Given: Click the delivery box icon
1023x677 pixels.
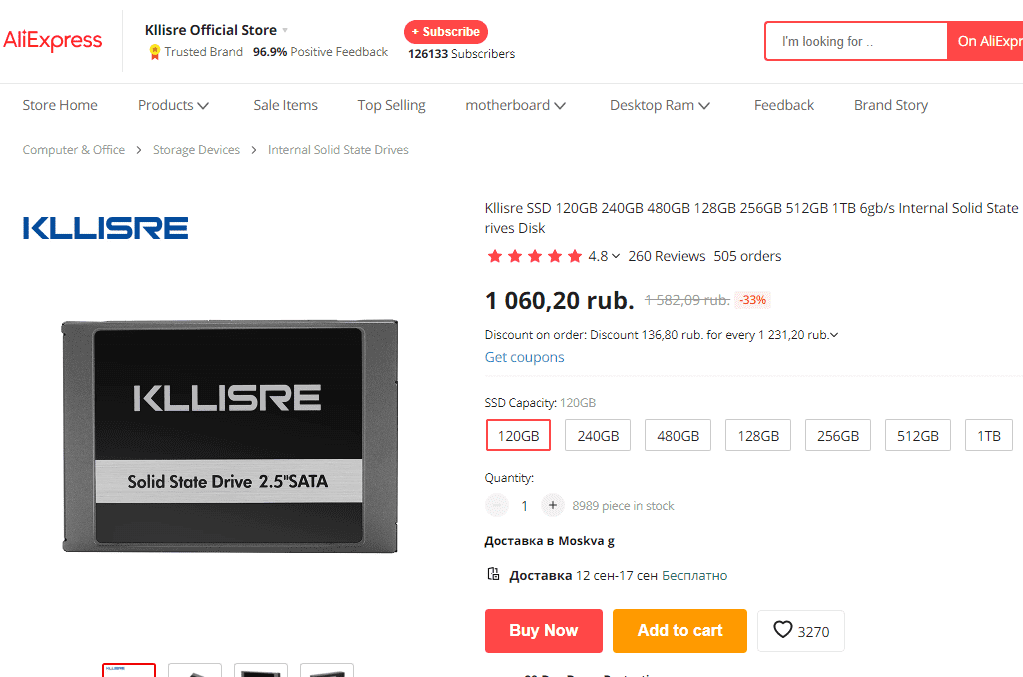Looking at the screenshot, I should tap(493, 574).
